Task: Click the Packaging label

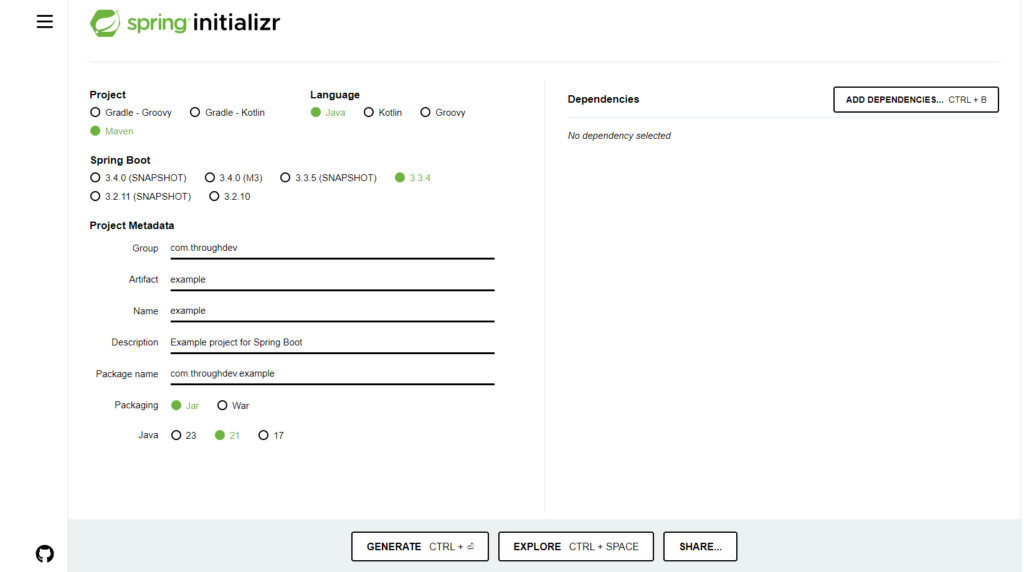Action: 136,405
